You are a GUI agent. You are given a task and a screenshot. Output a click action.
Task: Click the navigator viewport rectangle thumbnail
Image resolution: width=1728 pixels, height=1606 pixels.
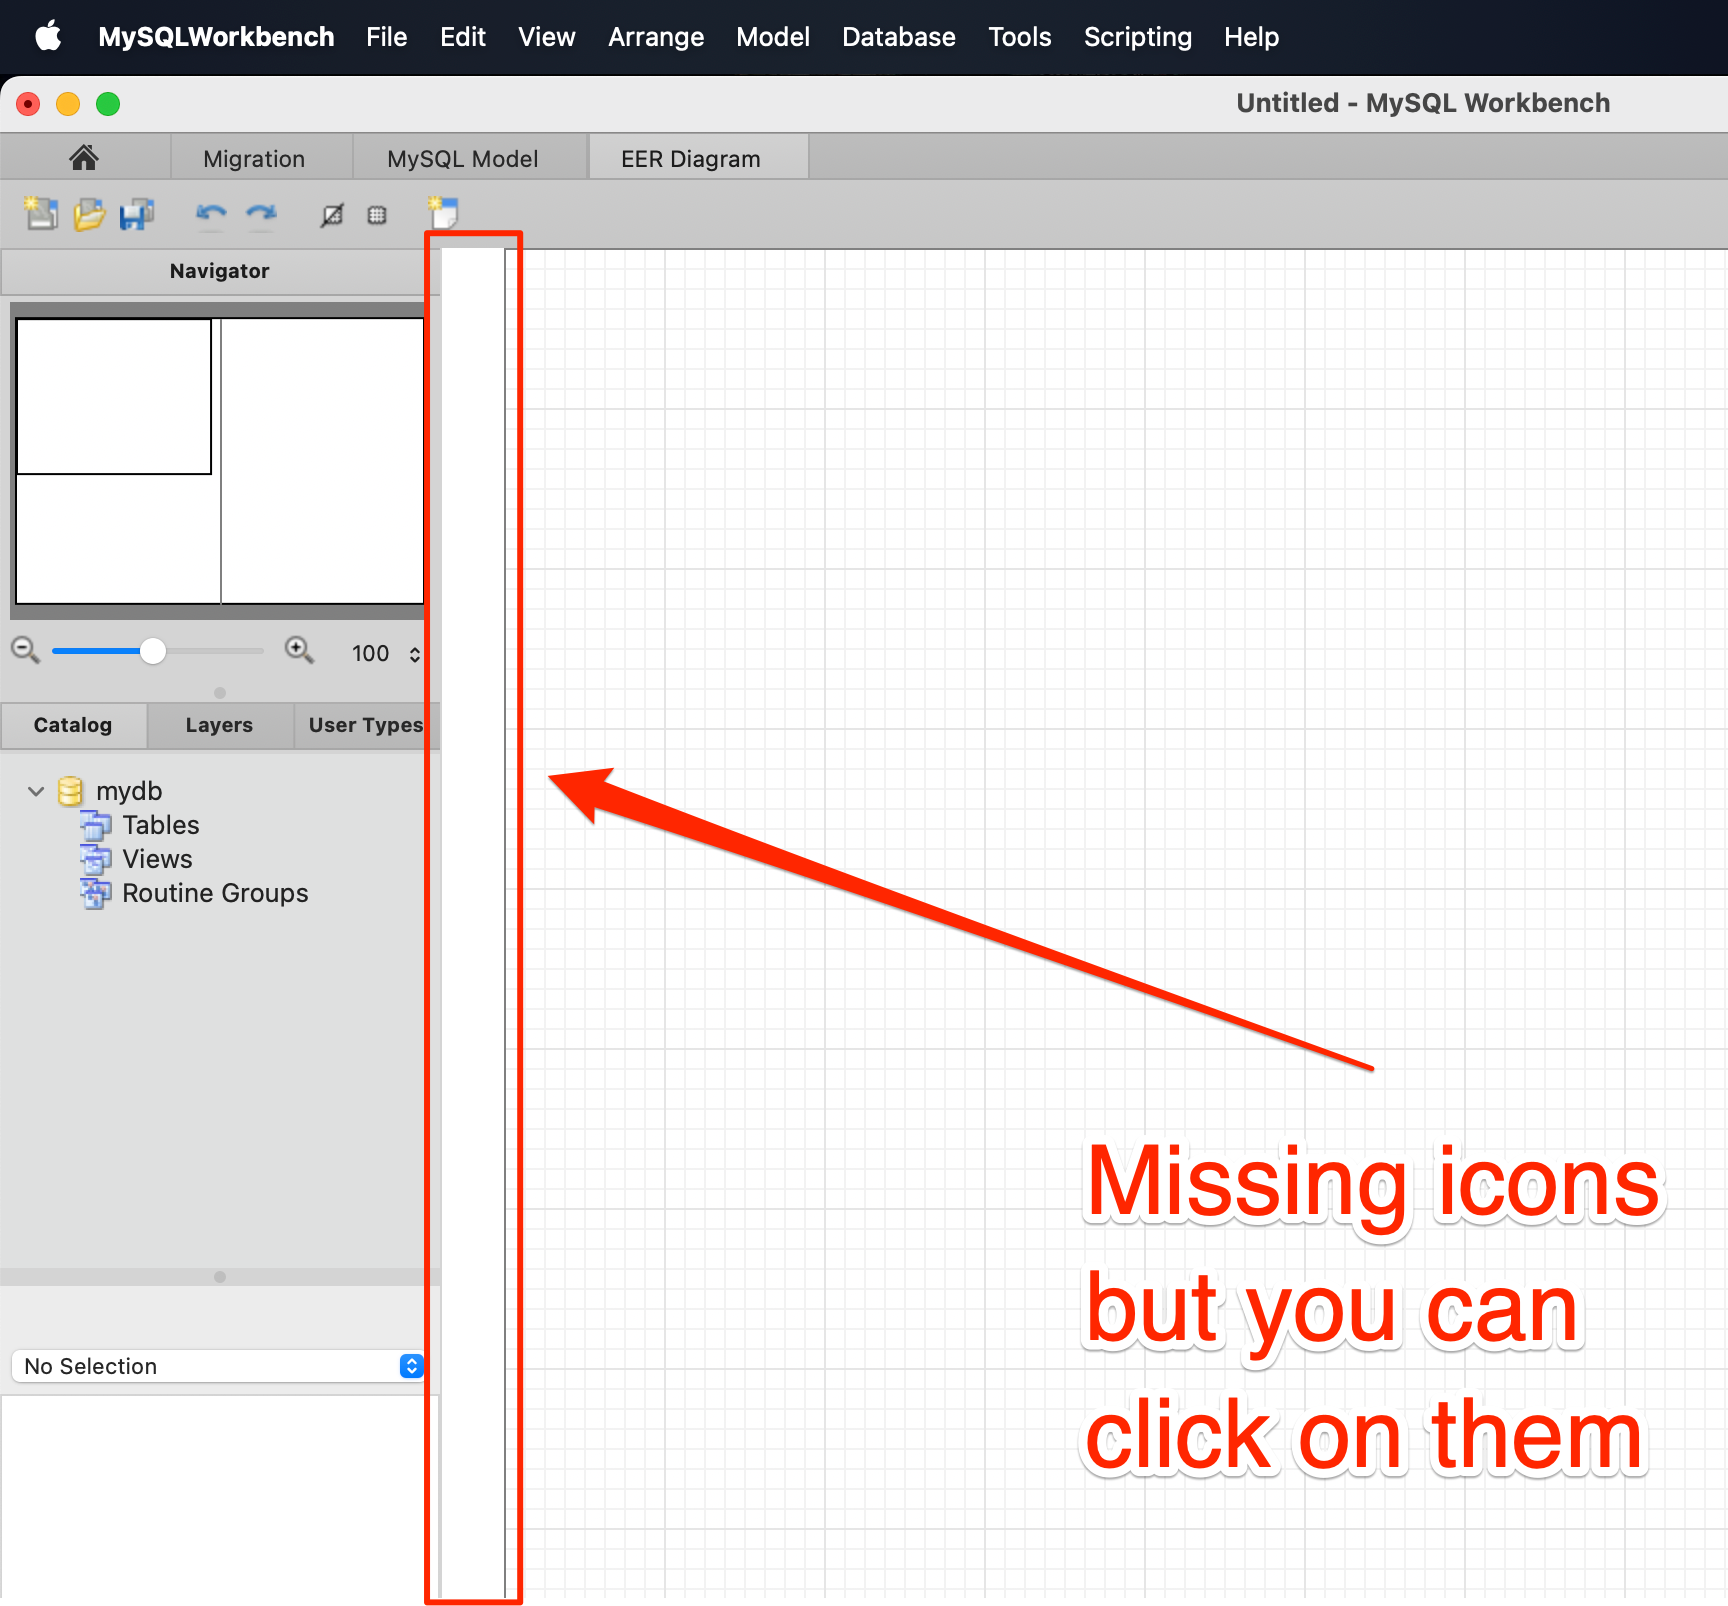pyautogui.click(x=114, y=396)
